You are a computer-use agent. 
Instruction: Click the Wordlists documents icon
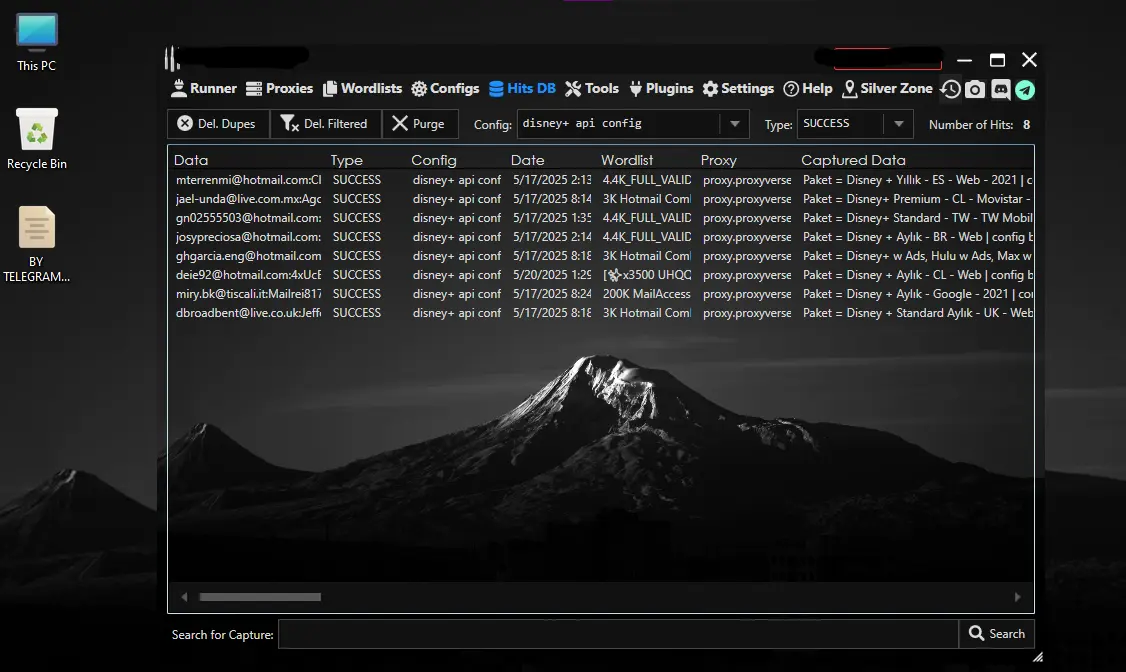[330, 88]
